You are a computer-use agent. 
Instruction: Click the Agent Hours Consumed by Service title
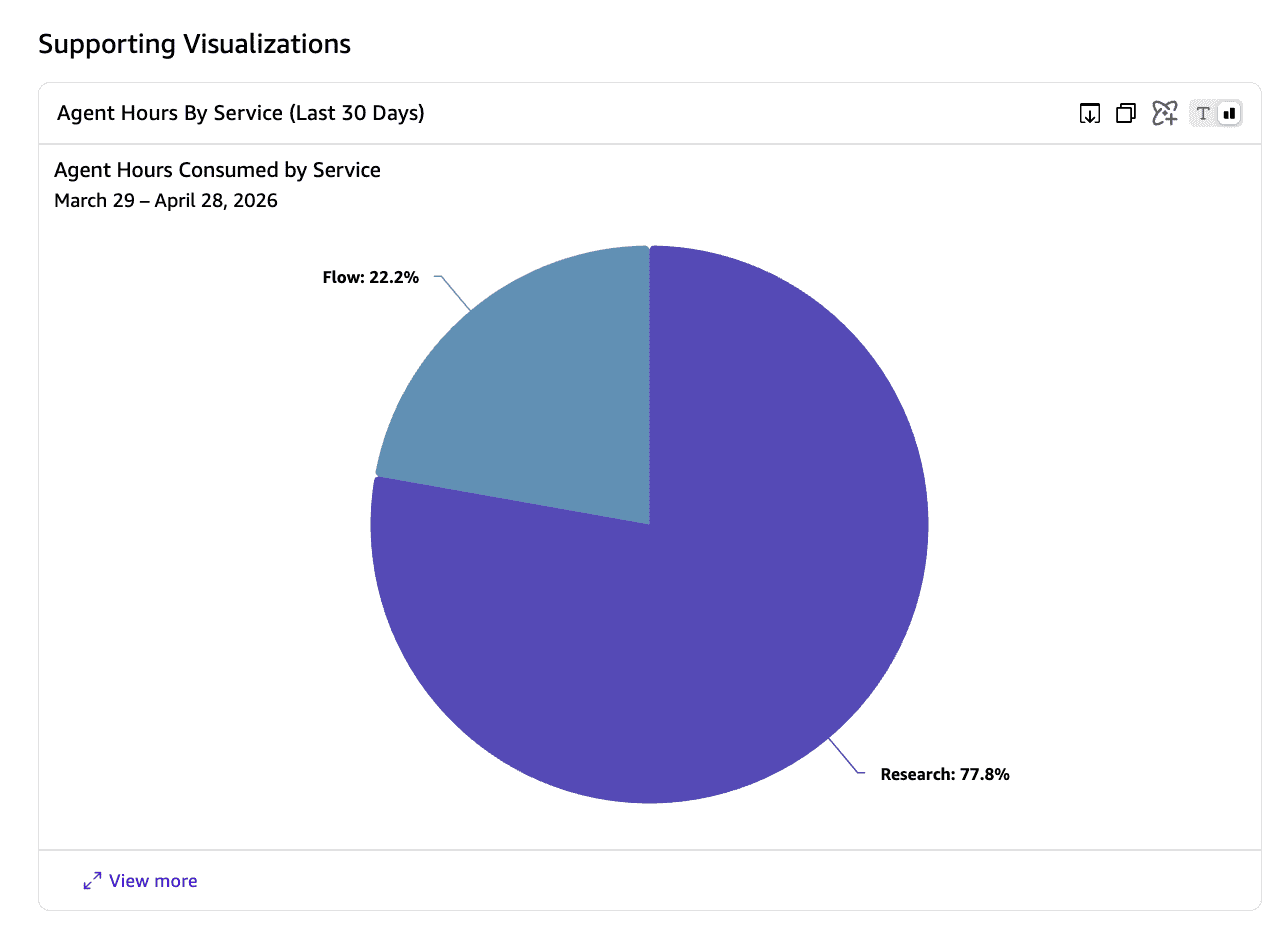pyautogui.click(x=217, y=170)
